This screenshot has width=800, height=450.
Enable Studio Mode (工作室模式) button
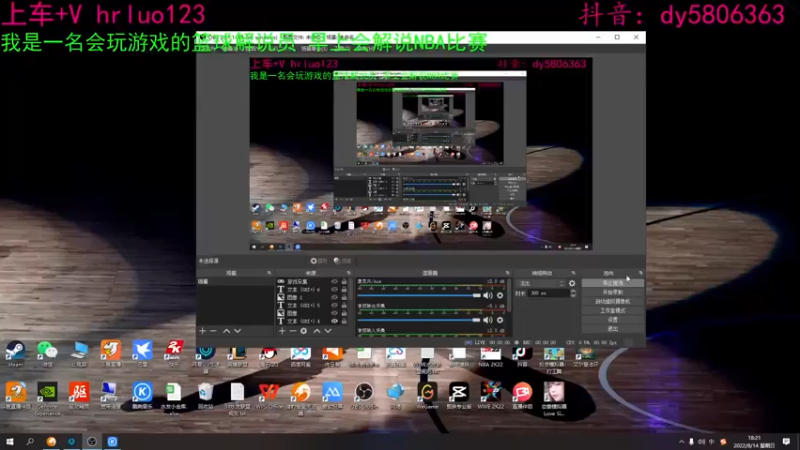tap(613, 311)
